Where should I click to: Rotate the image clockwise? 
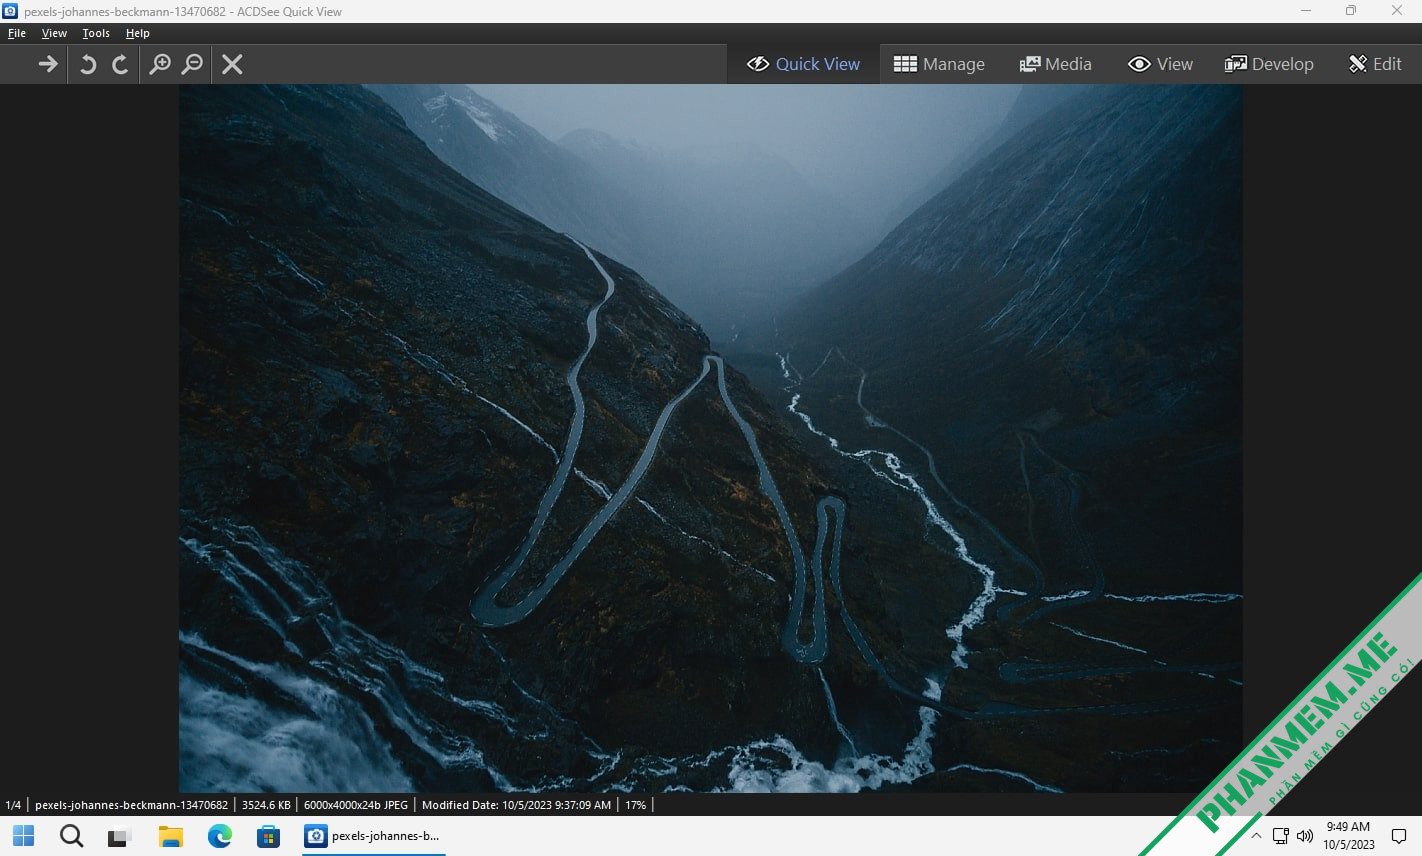click(120, 64)
